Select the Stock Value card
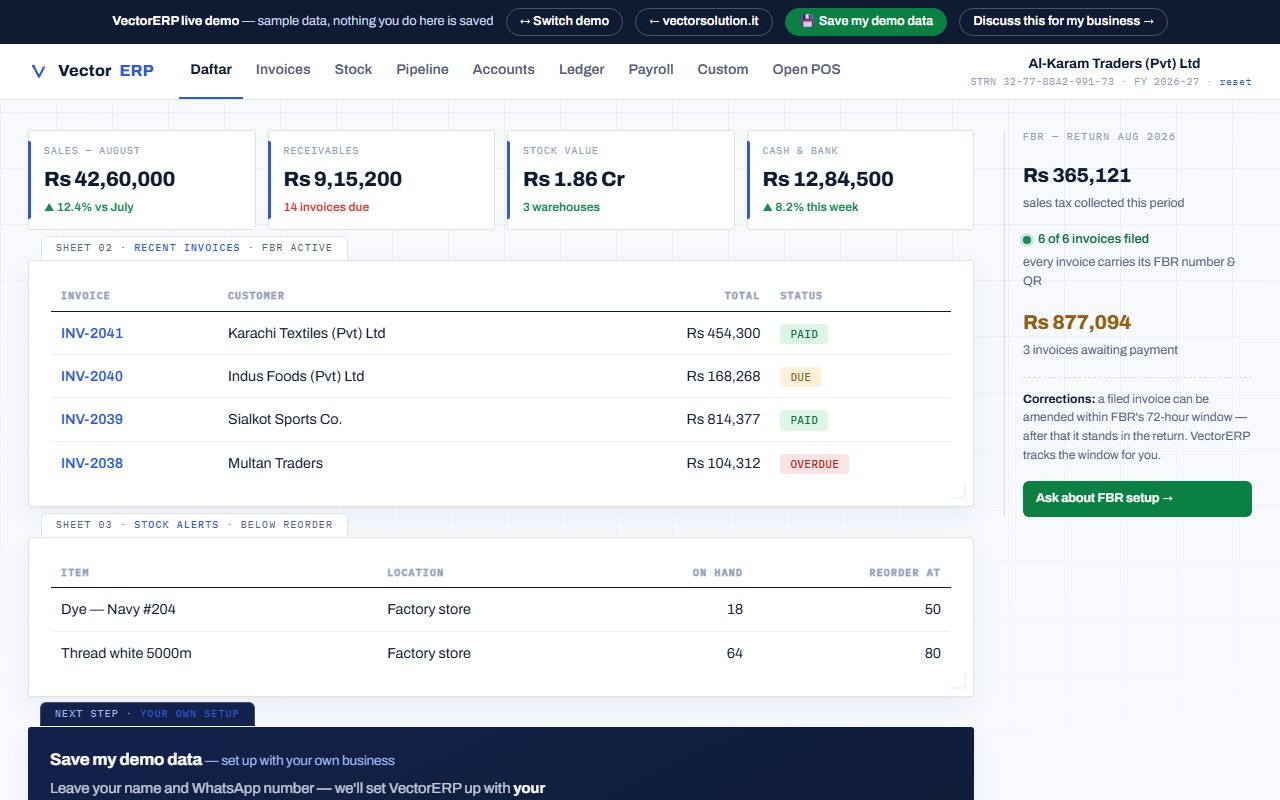Screen dimensions: 1280x800 point(621,179)
